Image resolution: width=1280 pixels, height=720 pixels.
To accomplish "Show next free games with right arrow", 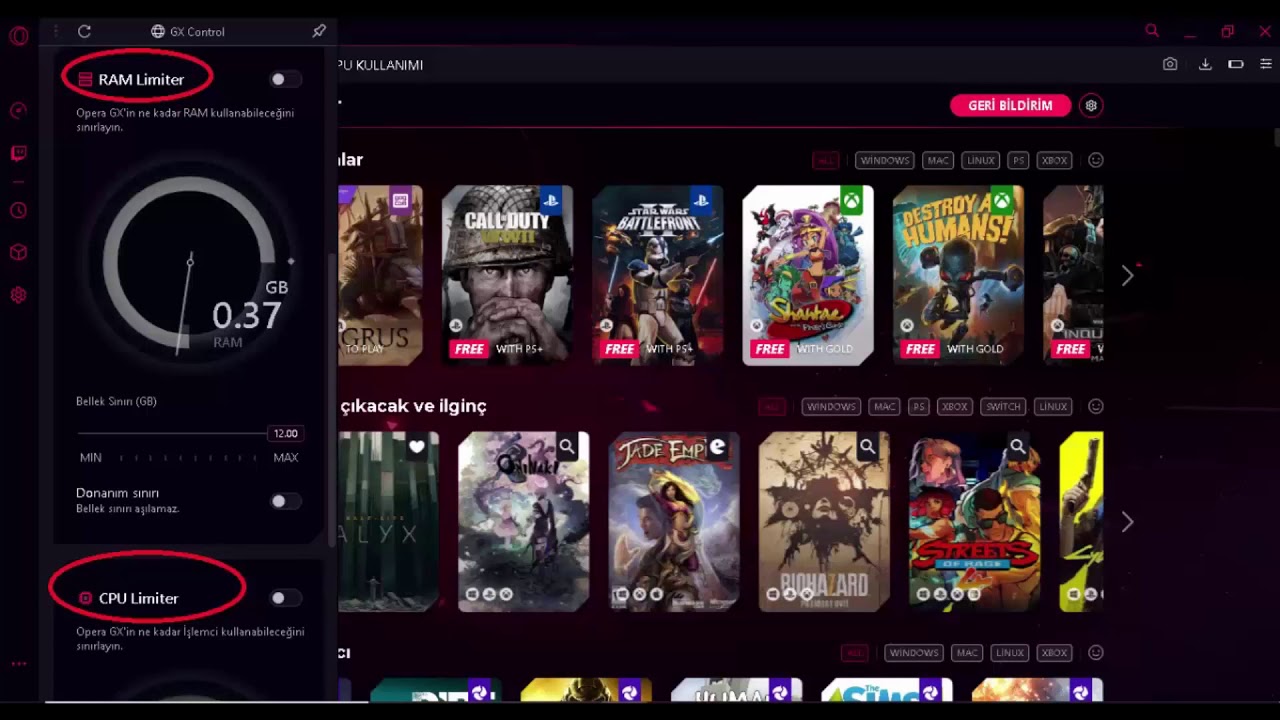I will [x=1127, y=275].
